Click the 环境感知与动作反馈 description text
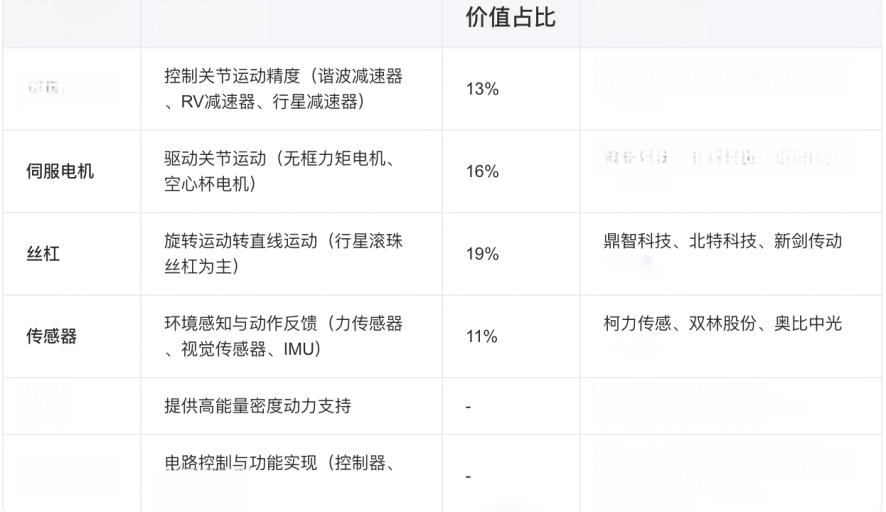 pos(240,324)
